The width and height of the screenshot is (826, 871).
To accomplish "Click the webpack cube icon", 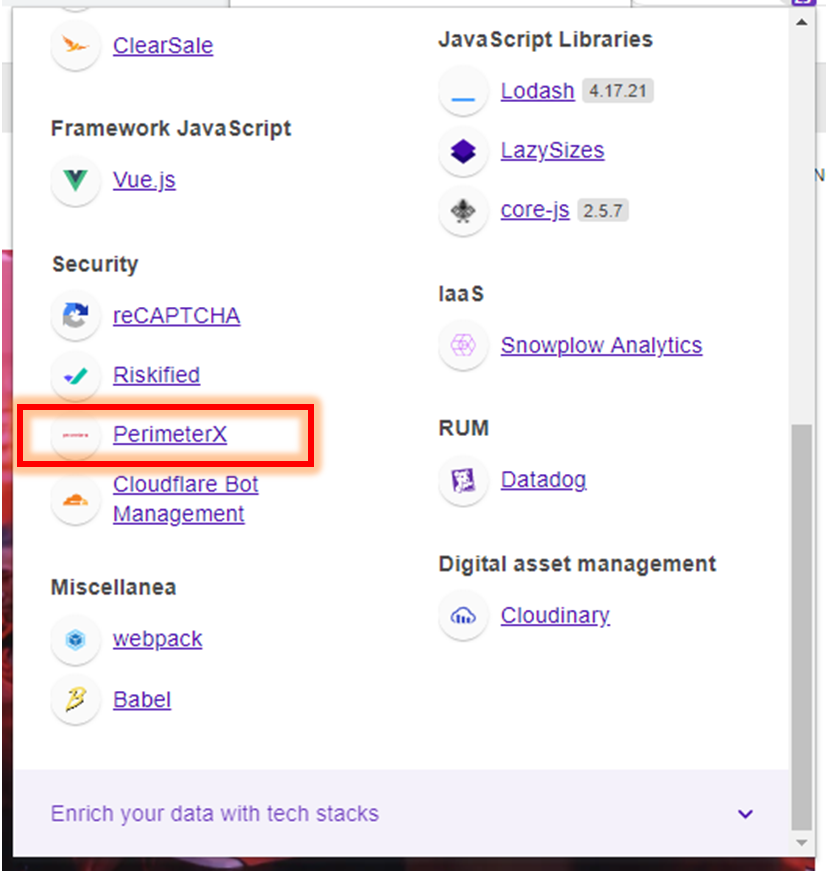I will click(75, 639).
